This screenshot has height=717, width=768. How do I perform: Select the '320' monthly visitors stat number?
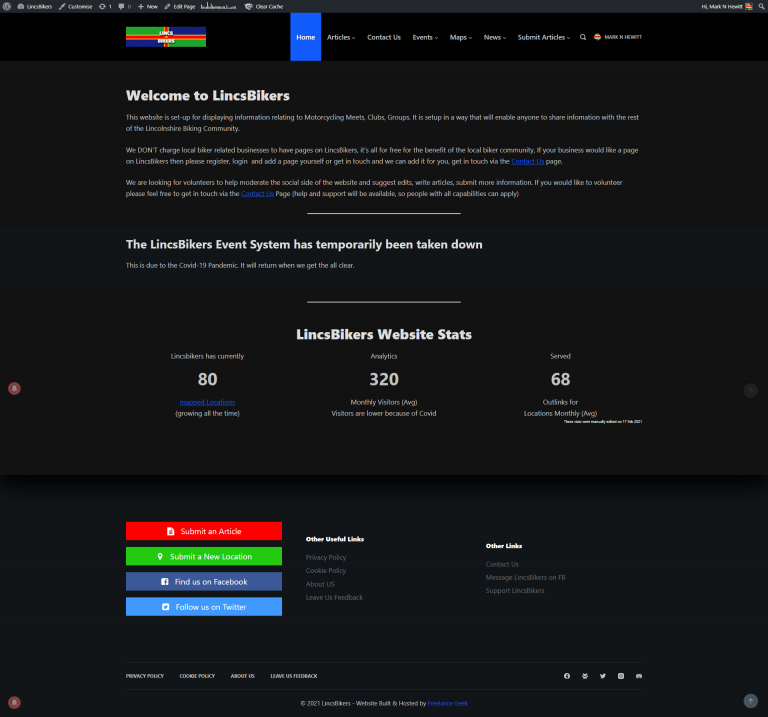pos(384,379)
